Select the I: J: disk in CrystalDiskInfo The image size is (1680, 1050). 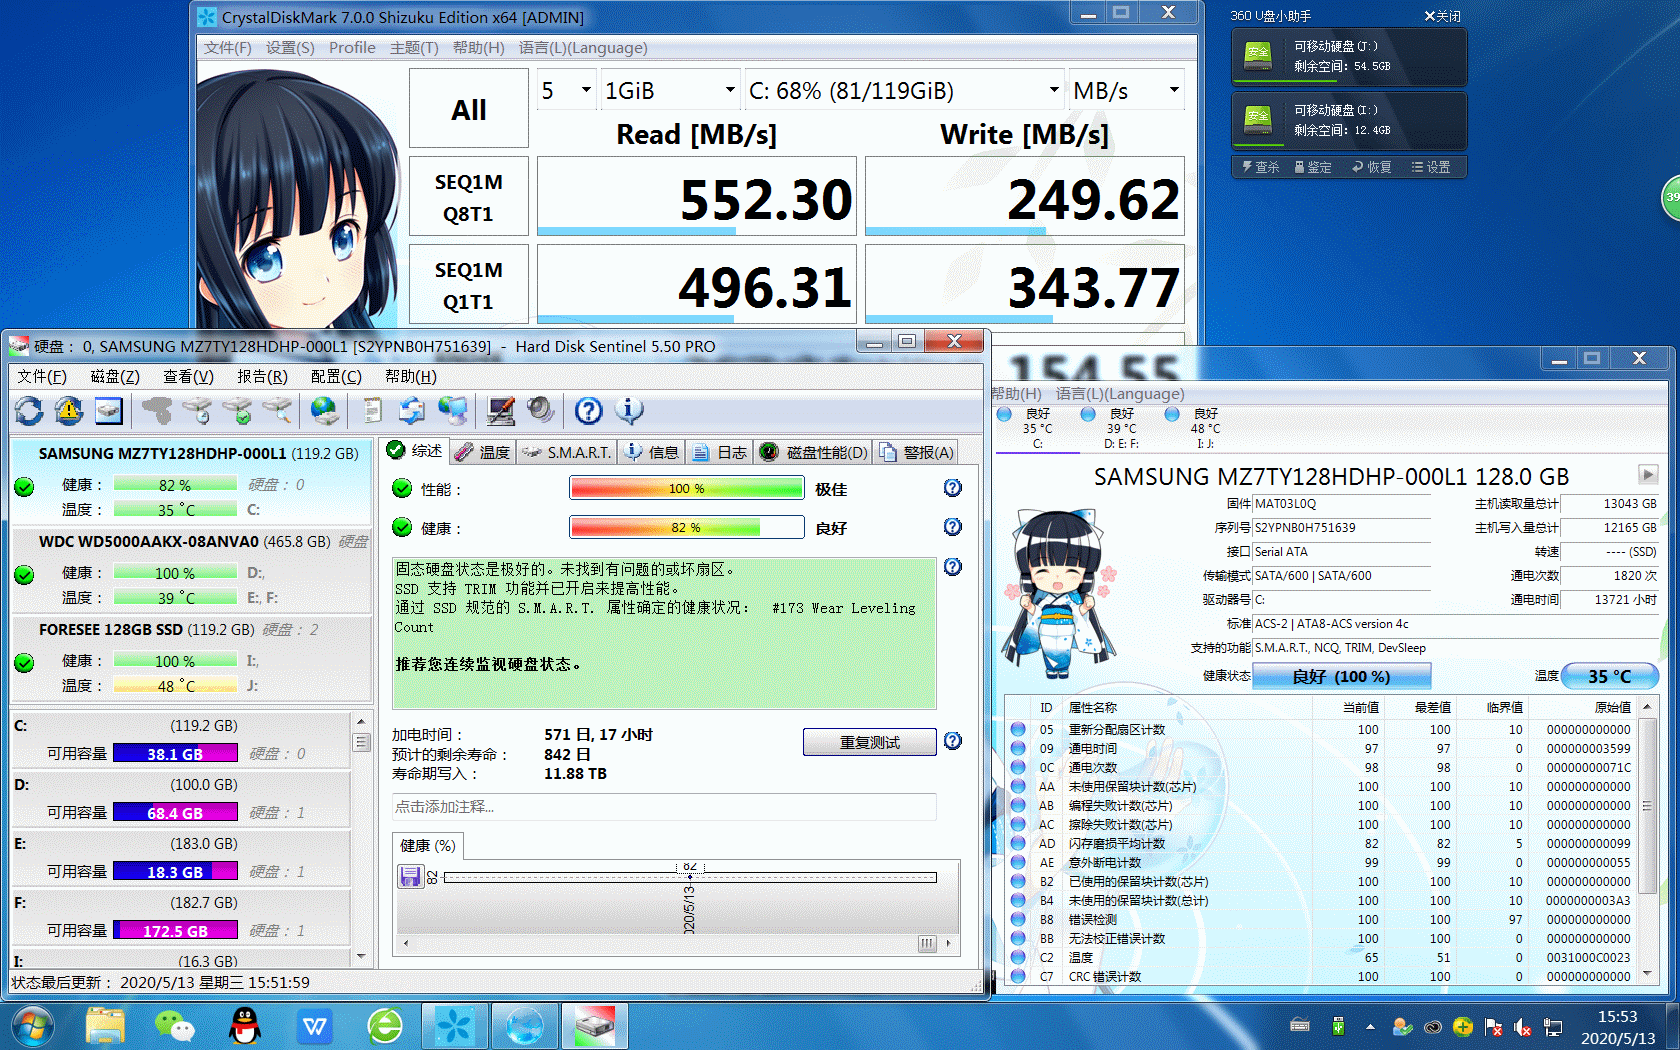1204,428
